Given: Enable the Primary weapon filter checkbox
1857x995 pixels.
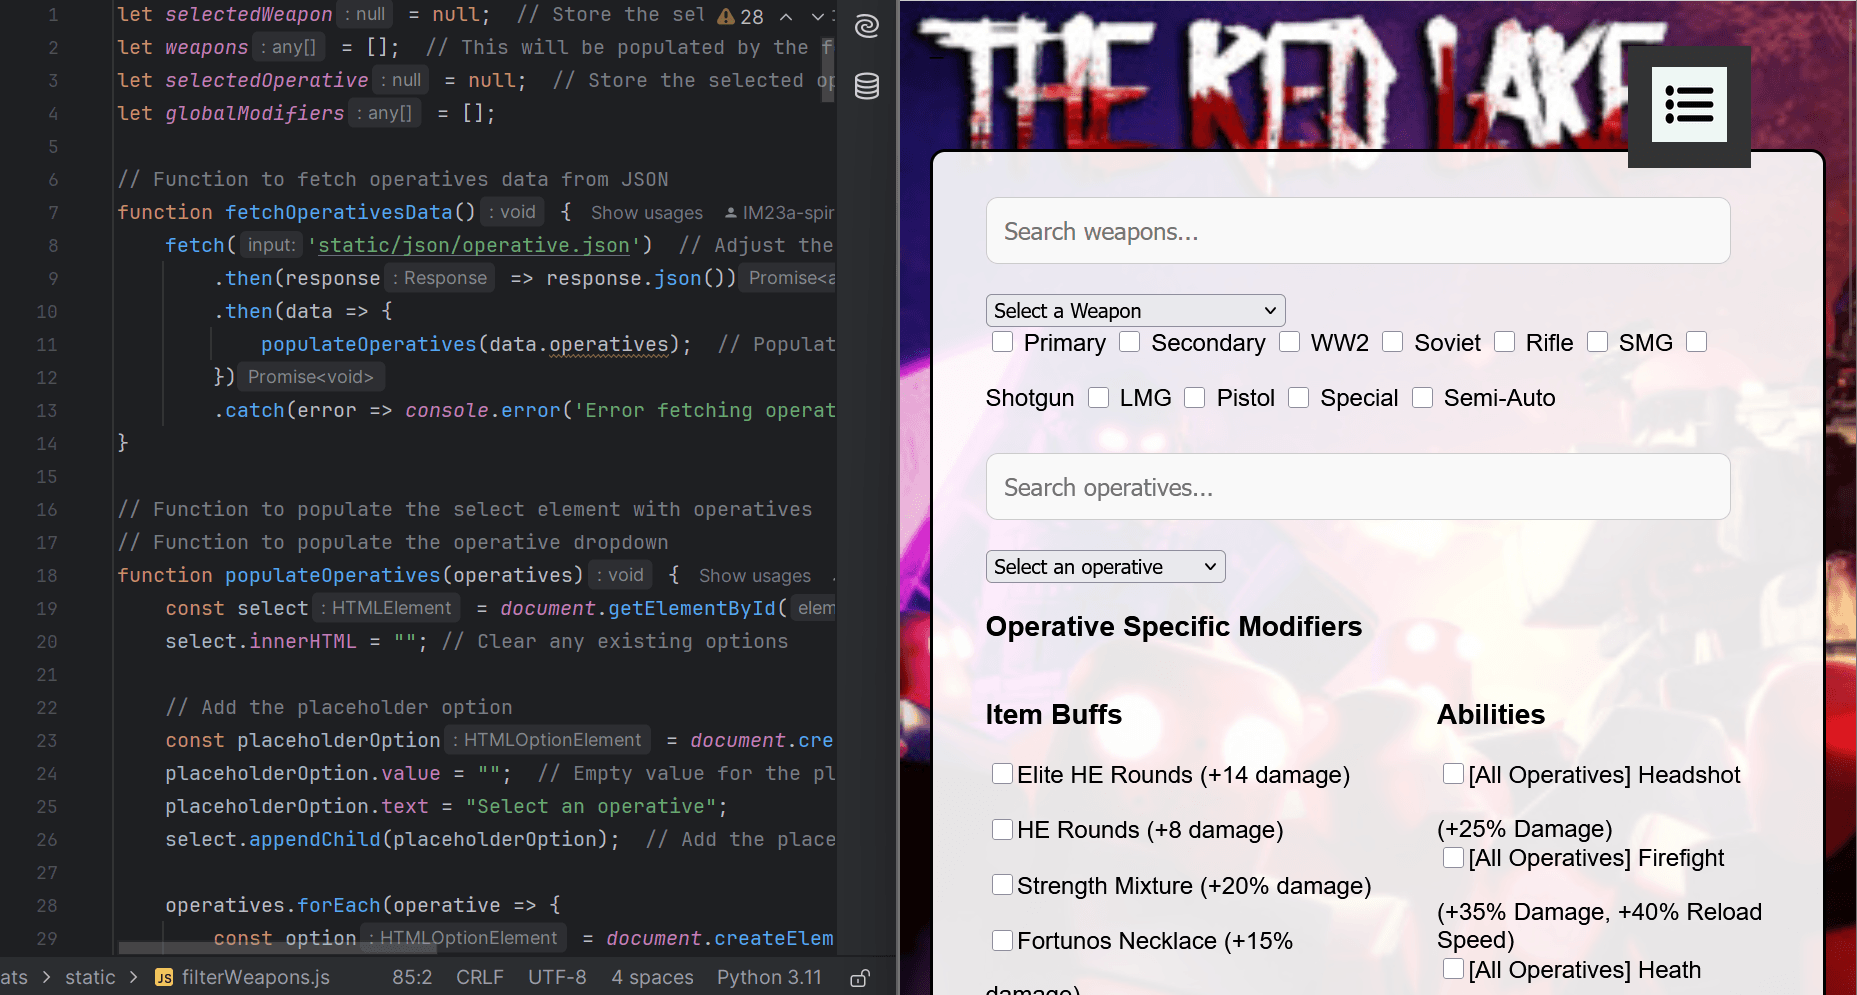Looking at the screenshot, I should 1002,342.
